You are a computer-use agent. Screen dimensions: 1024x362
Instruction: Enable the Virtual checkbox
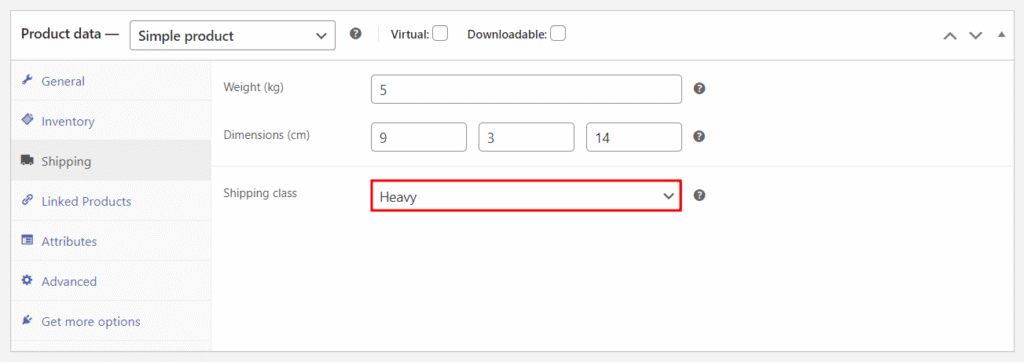pos(440,33)
